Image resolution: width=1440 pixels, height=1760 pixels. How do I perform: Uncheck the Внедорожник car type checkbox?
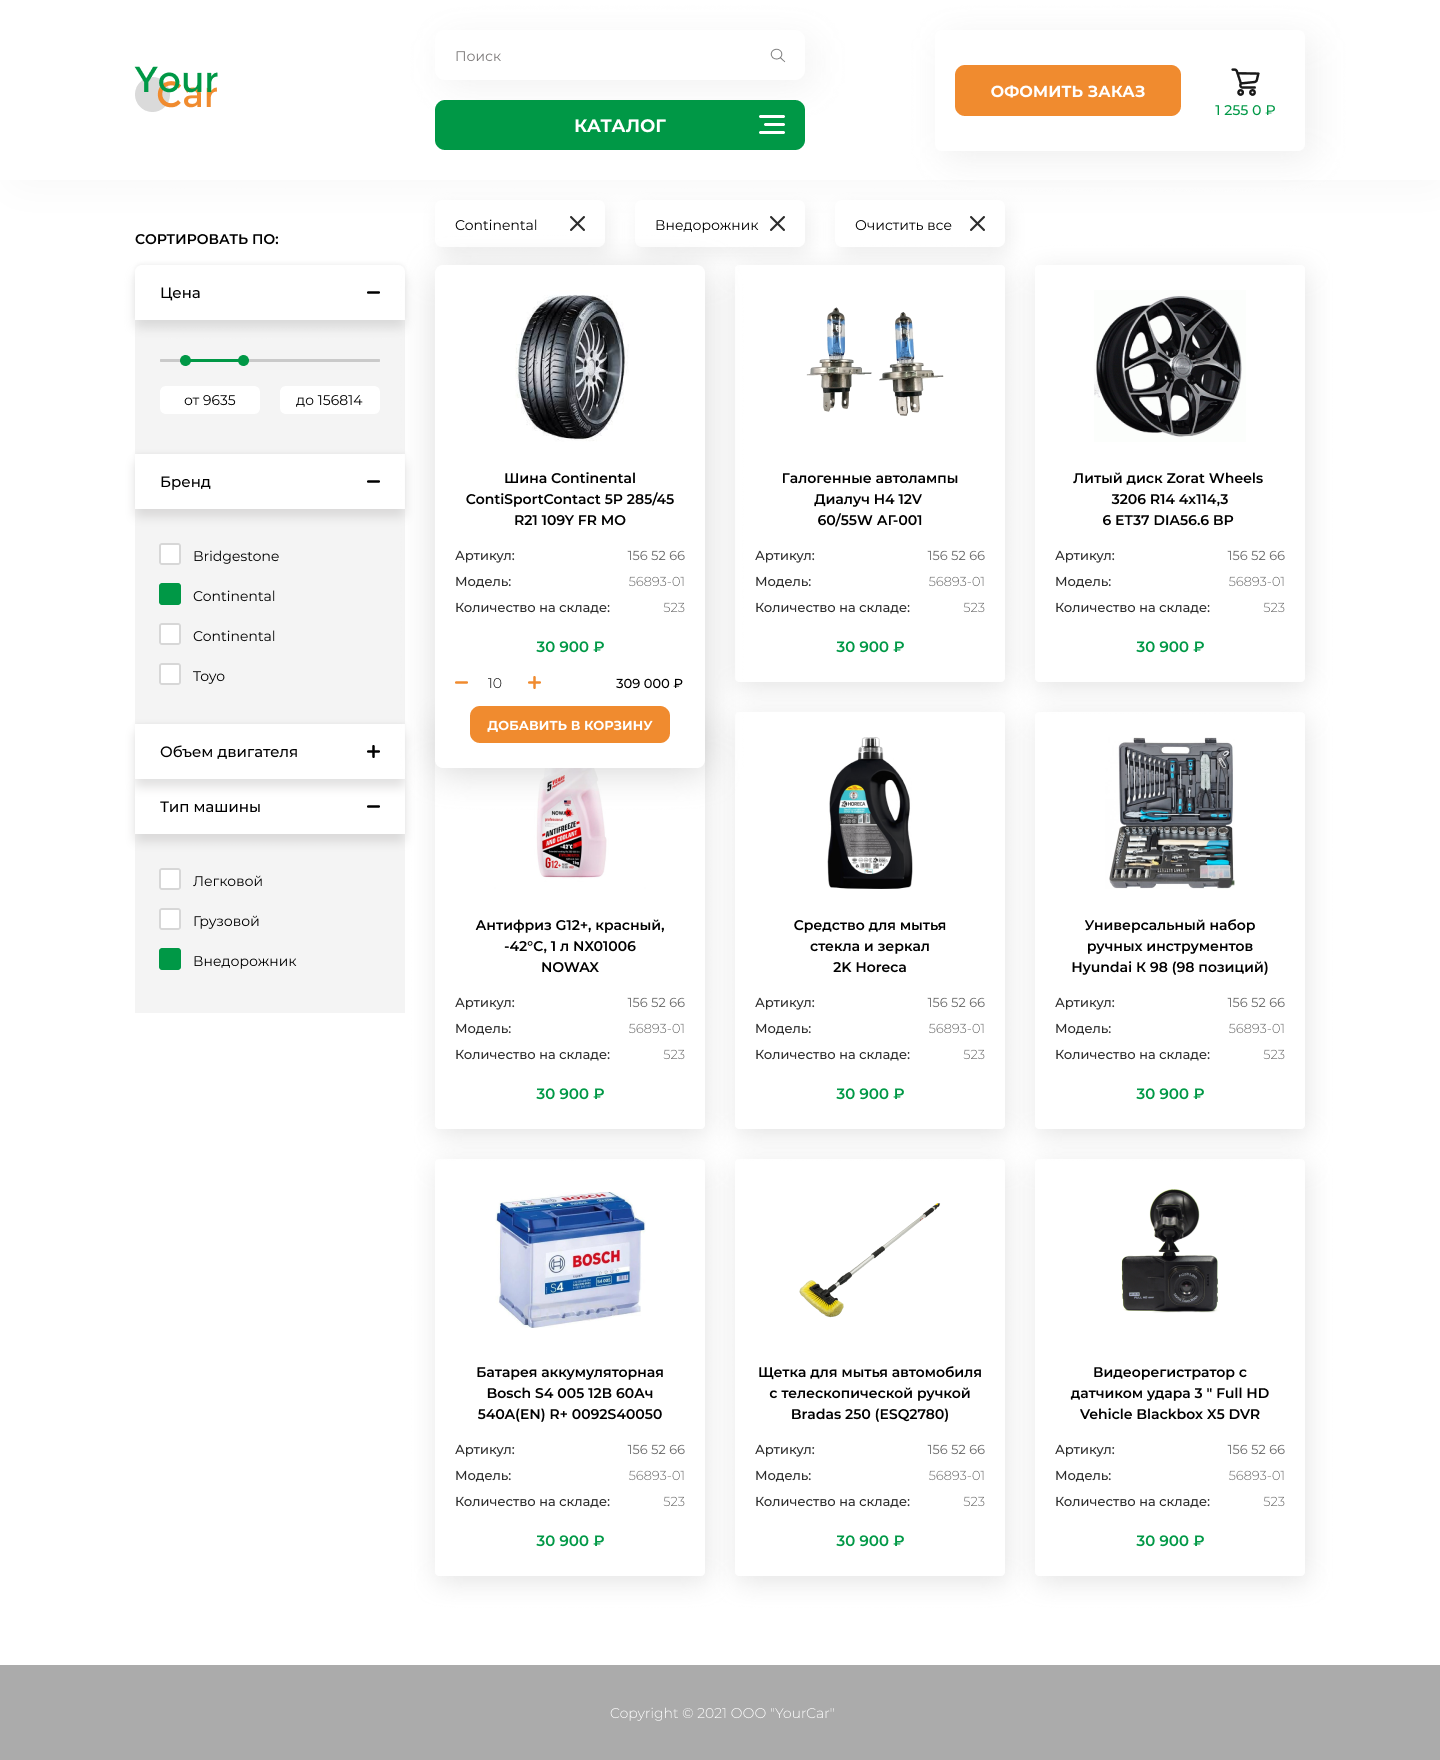click(170, 960)
